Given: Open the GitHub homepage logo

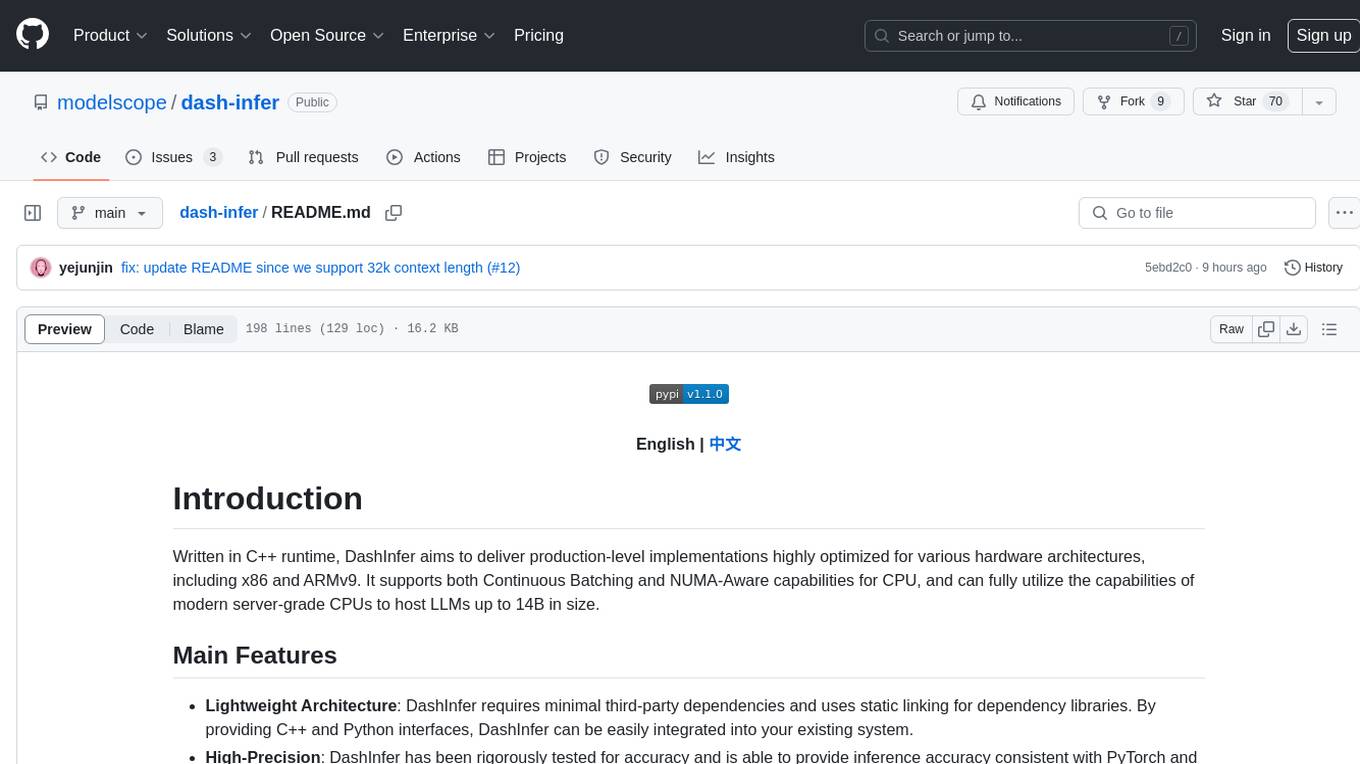Looking at the screenshot, I should [x=33, y=35].
